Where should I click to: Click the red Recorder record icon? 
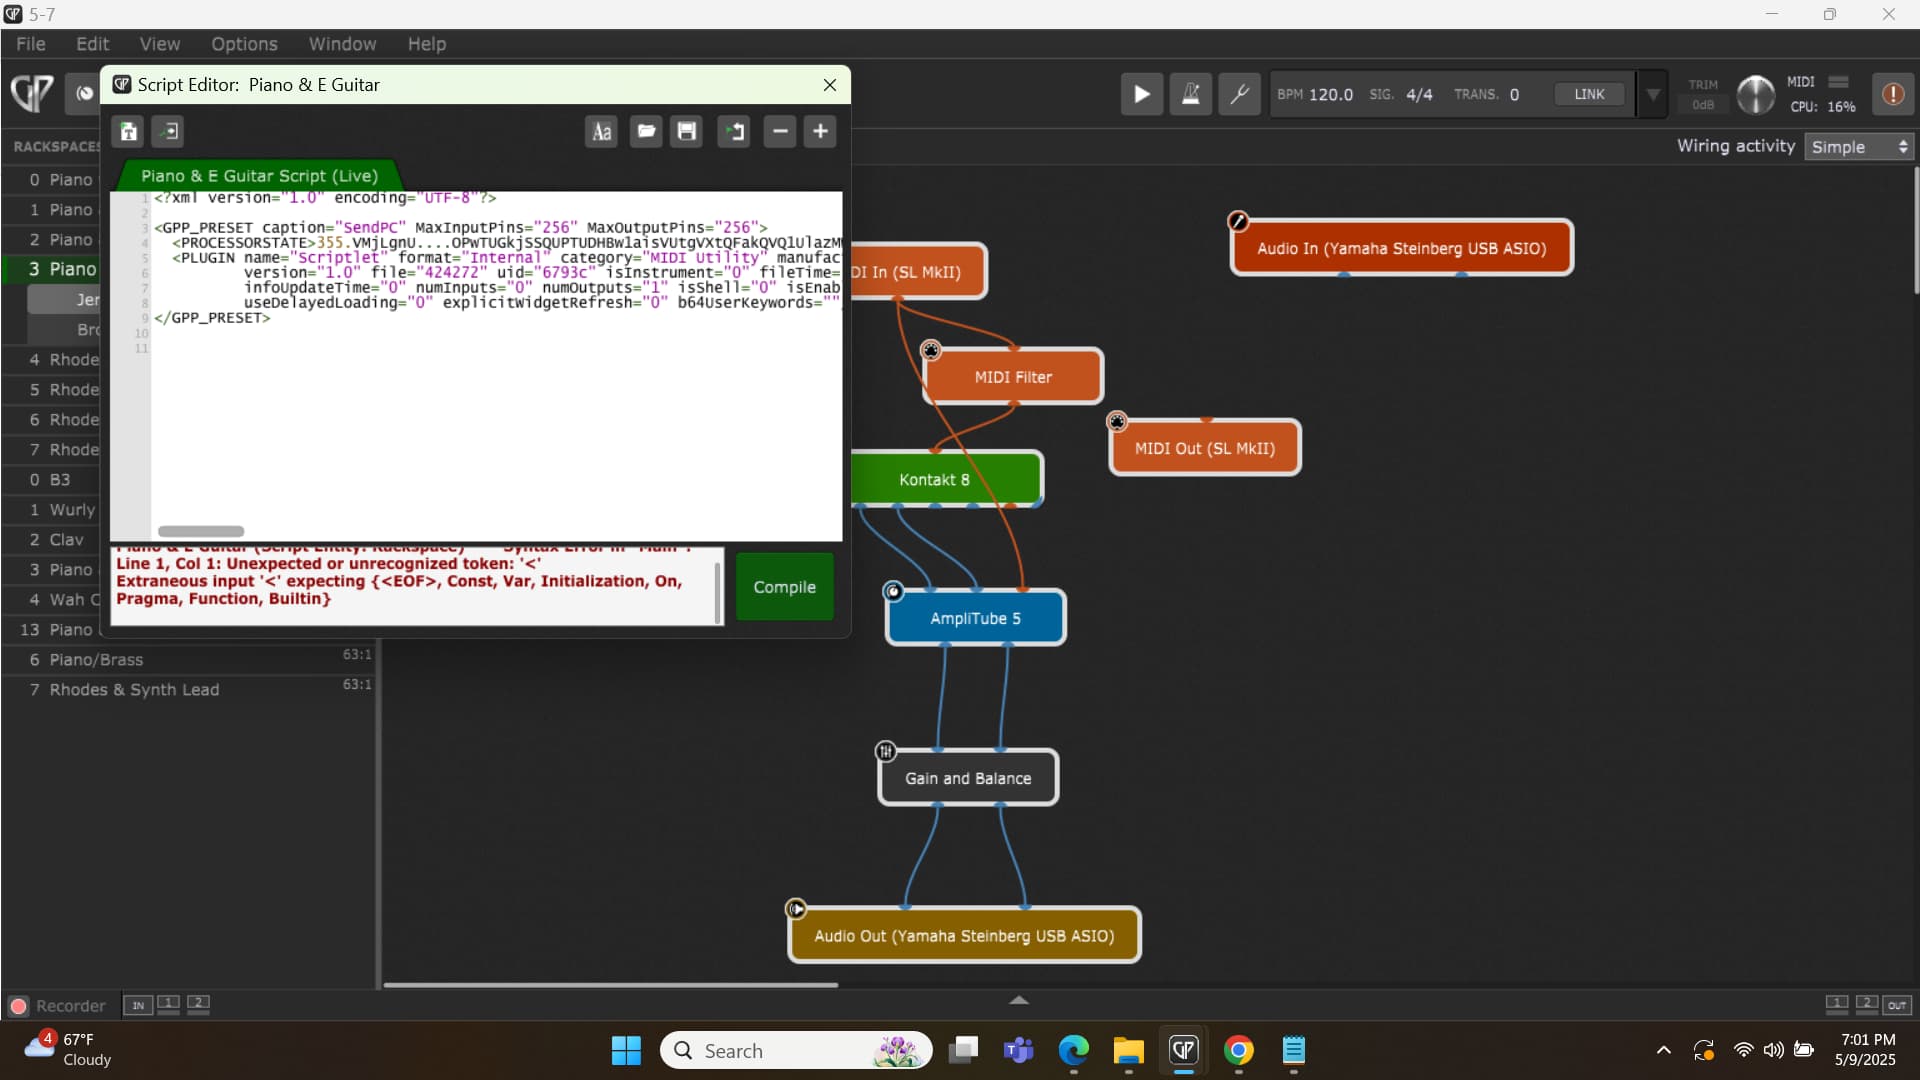(x=18, y=1006)
